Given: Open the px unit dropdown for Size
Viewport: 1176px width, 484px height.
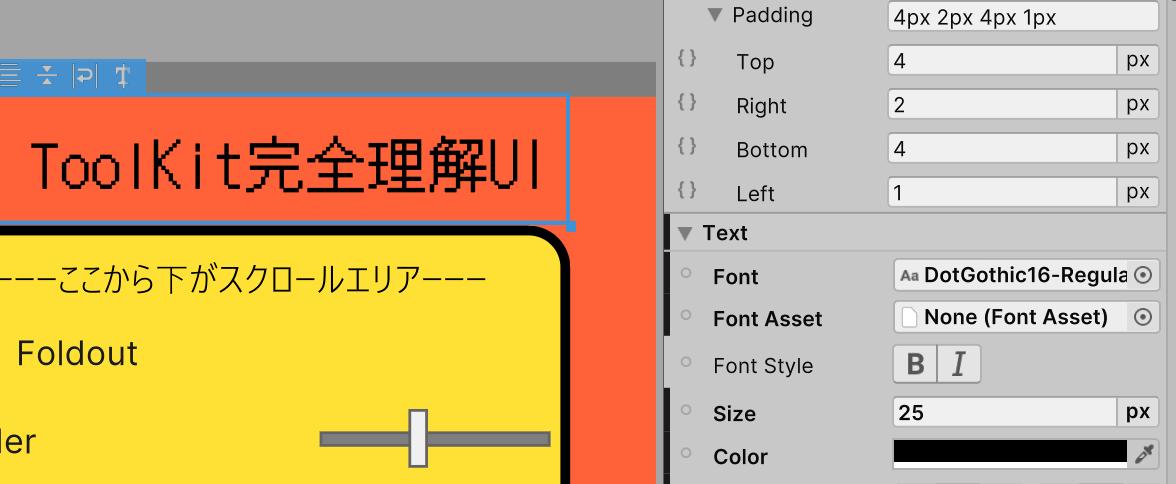Looking at the screenshot, I should (x=1138, y=412).
